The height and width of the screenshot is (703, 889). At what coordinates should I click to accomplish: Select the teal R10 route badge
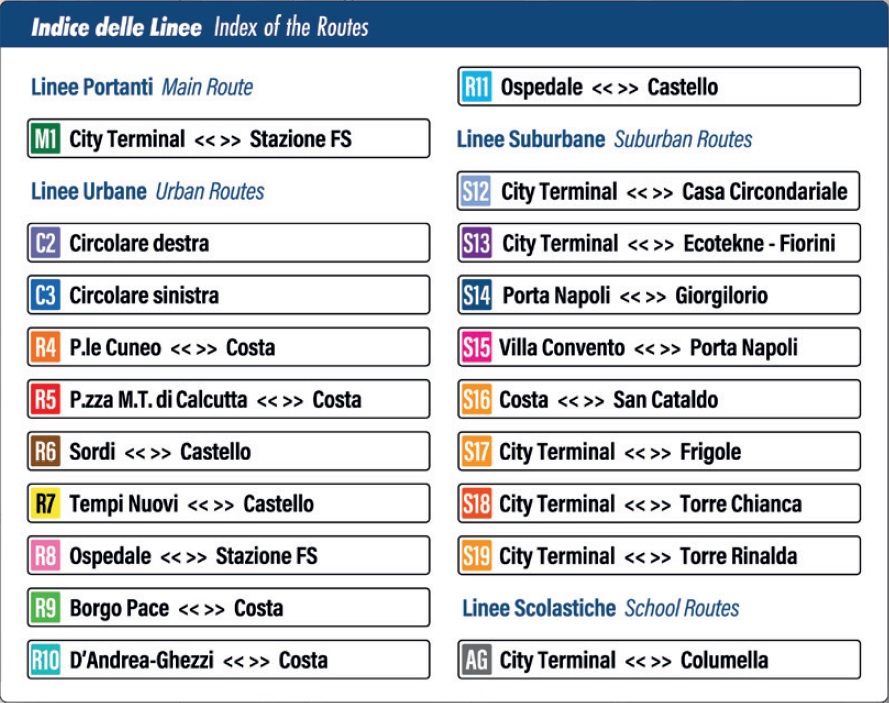coord(46,660)
